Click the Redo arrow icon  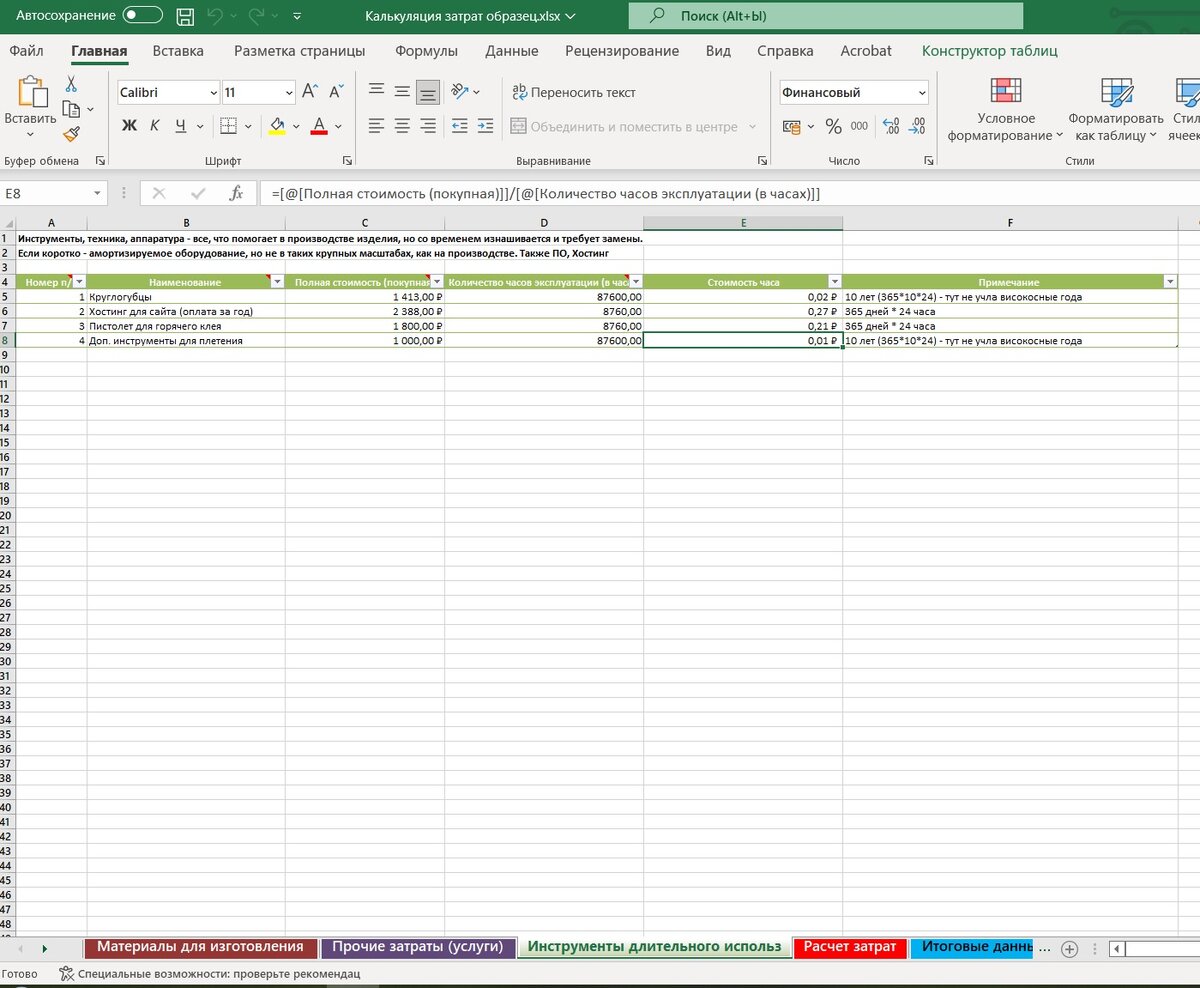257,17
